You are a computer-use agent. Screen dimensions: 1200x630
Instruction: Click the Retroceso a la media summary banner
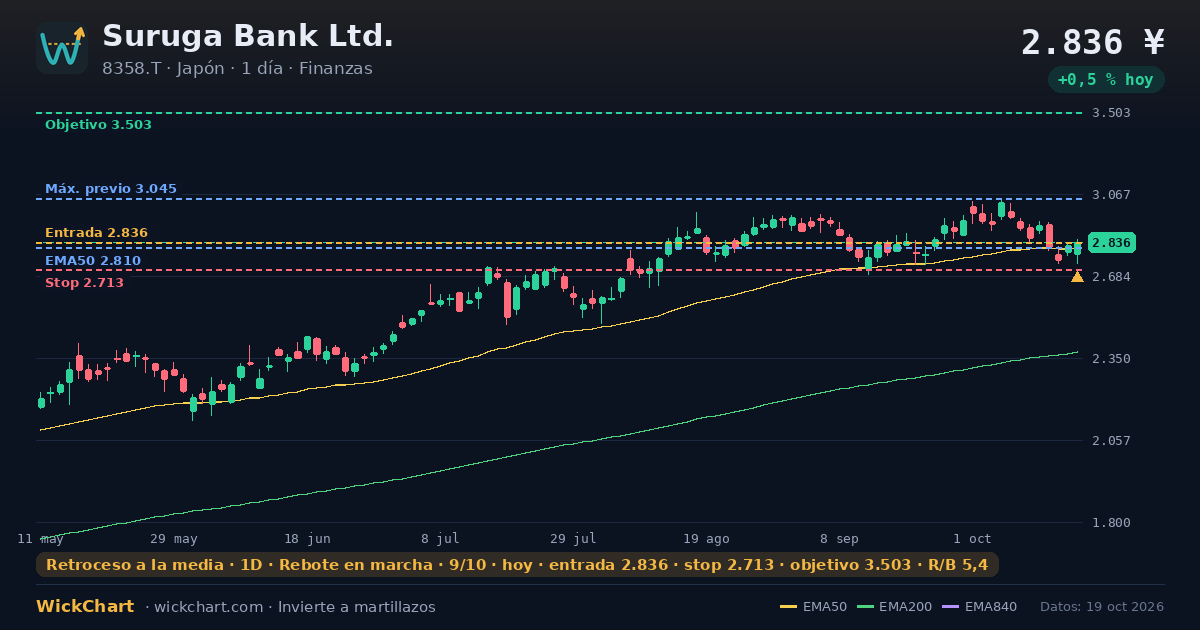517,565
